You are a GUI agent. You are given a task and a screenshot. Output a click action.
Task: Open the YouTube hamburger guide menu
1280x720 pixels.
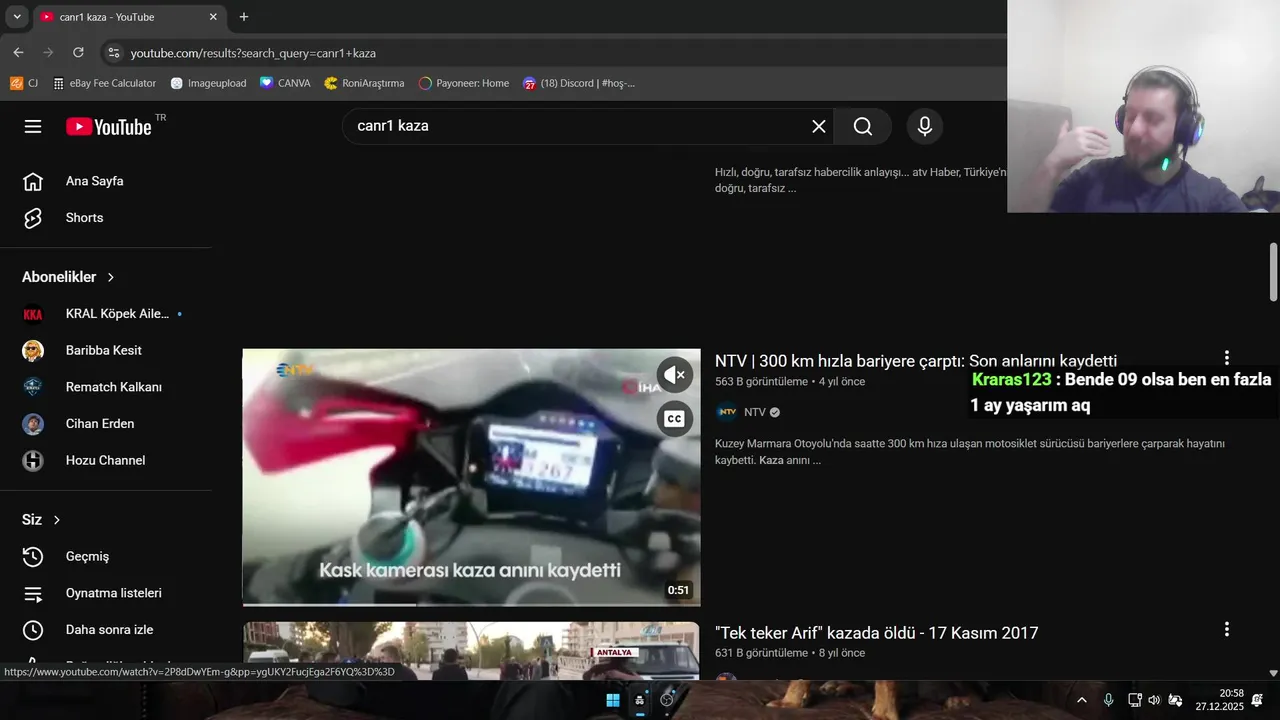(33, 127)
